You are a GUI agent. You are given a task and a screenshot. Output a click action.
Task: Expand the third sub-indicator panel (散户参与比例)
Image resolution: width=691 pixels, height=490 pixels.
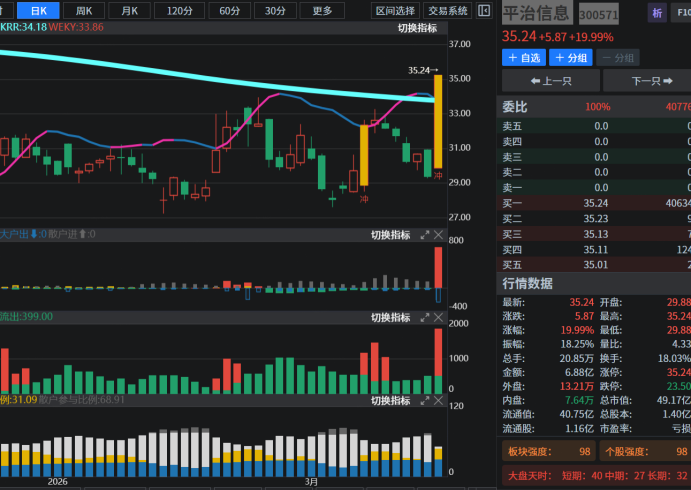423,400
